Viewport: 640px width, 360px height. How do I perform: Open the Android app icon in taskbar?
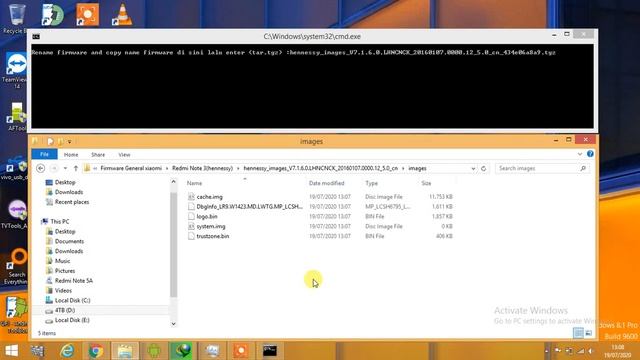(154, 351)
